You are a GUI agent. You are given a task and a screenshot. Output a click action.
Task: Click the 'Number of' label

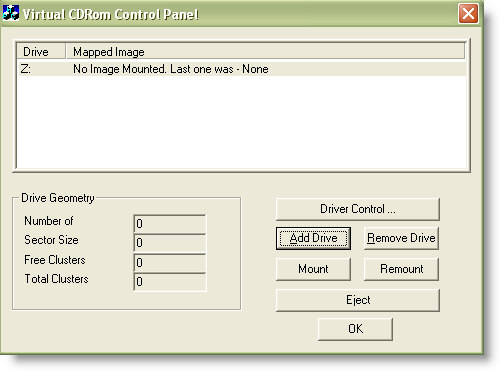(x=49, y=221)
